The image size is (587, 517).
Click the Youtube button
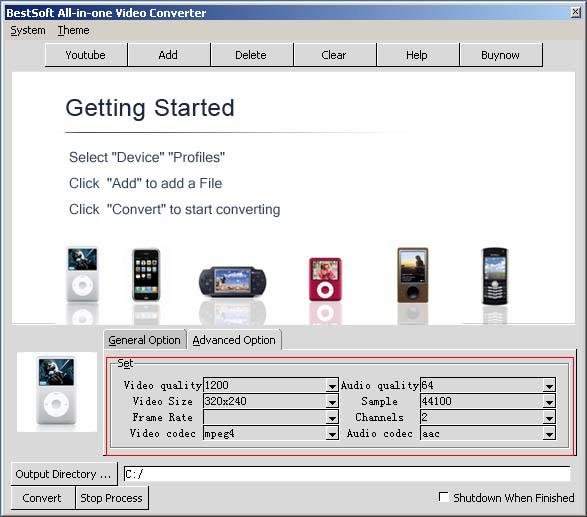click(x=86, y=55)
